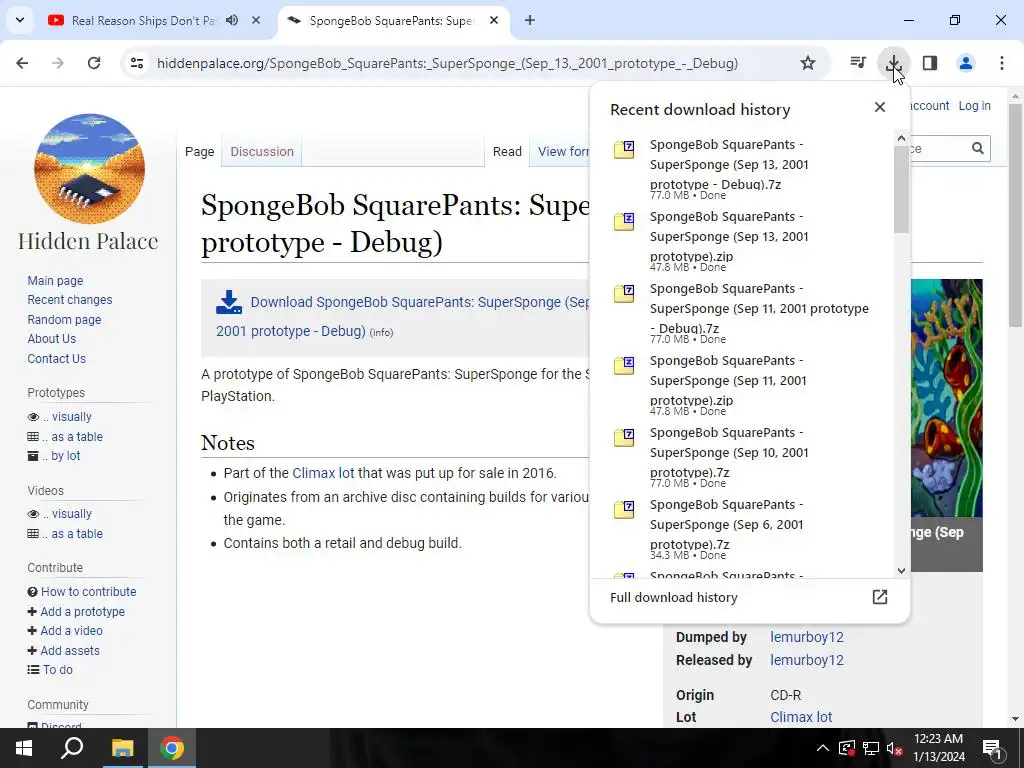
Task: Open Windows Start menu
Action: 24,748
